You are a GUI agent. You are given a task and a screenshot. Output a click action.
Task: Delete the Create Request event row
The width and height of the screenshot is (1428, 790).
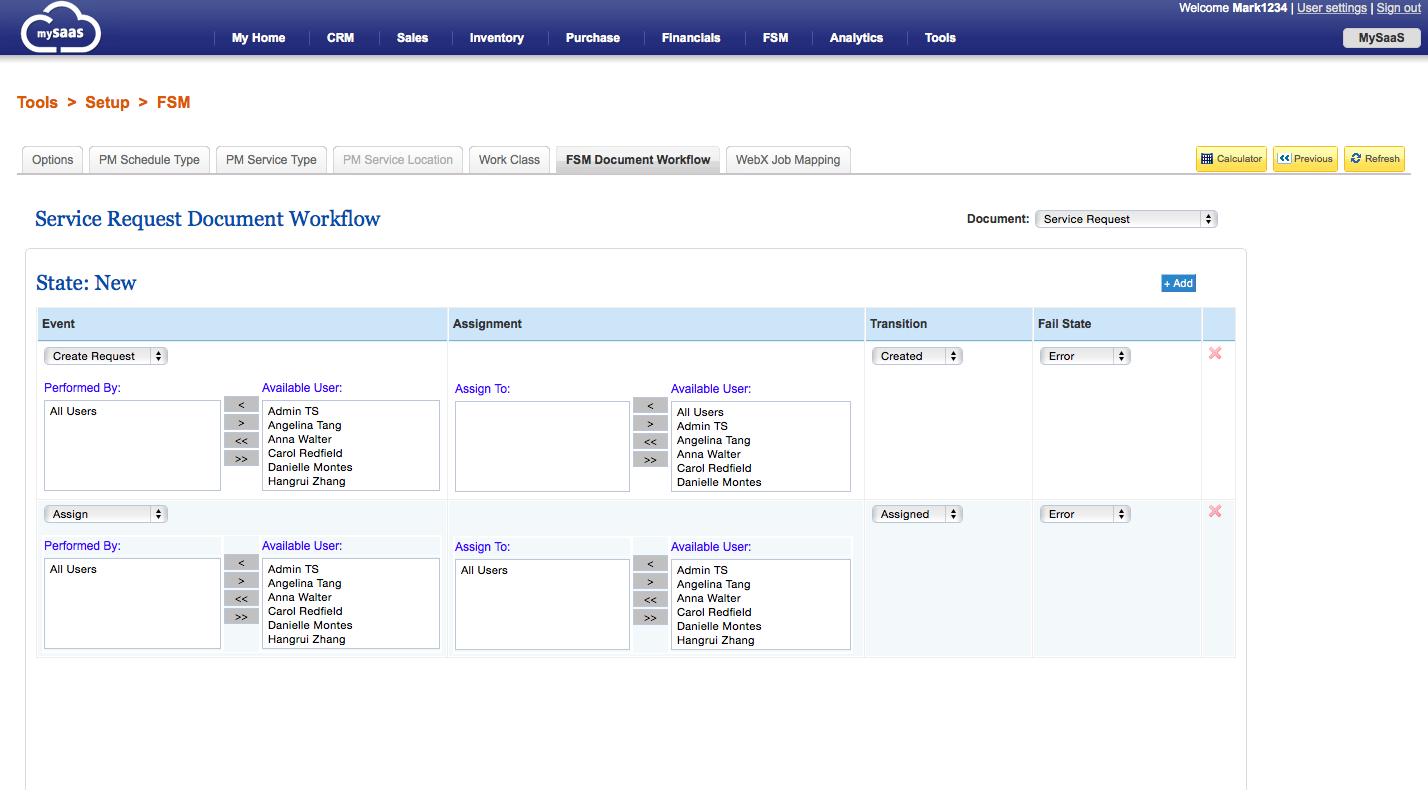point(1215,353)
